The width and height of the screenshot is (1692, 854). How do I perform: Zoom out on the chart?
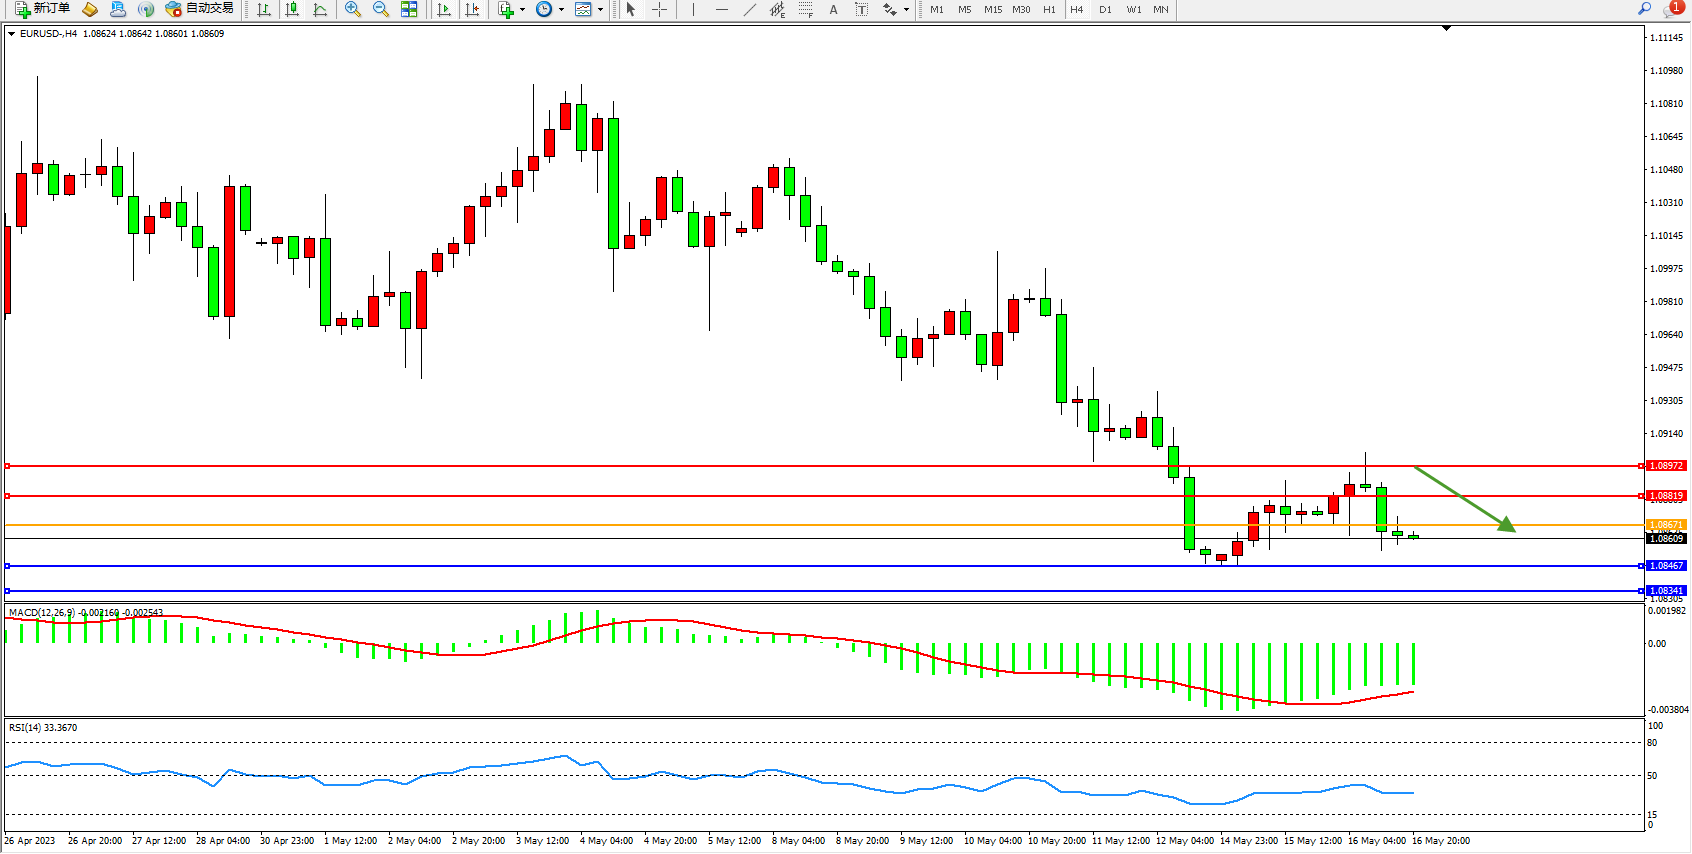tap(381, 9)
